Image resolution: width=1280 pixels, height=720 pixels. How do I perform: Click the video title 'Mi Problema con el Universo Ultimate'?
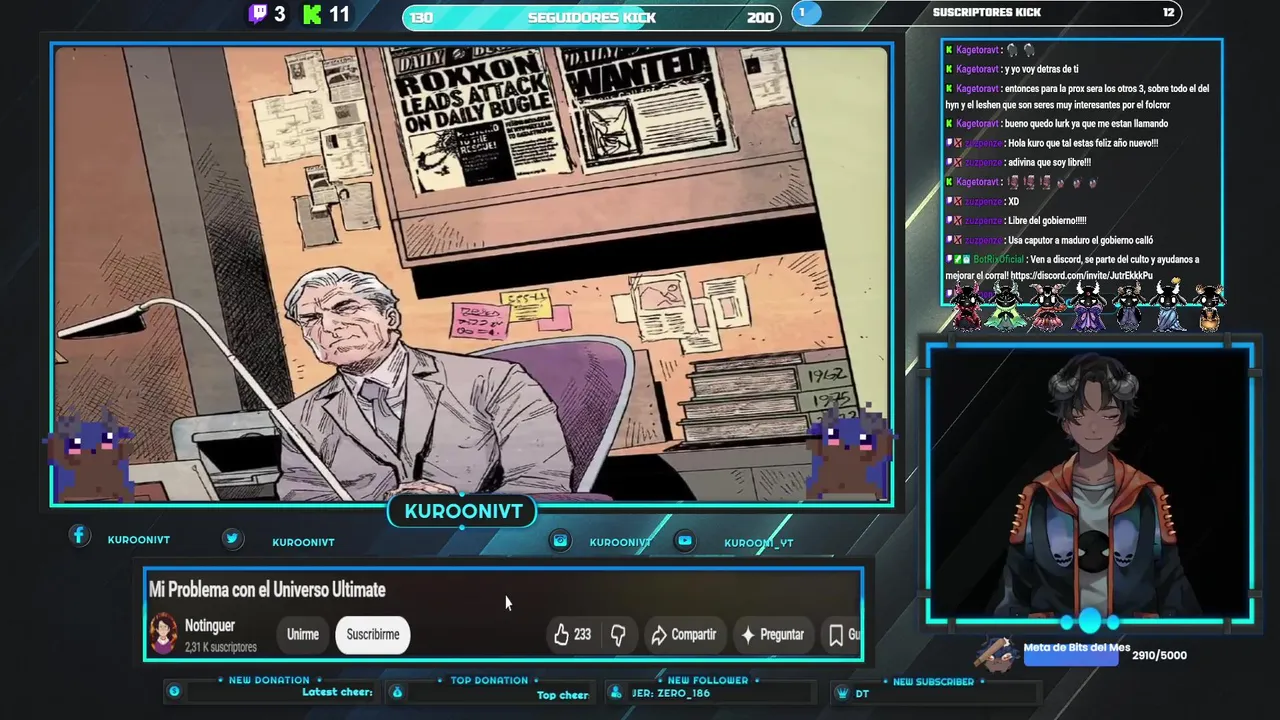(267, 590)
